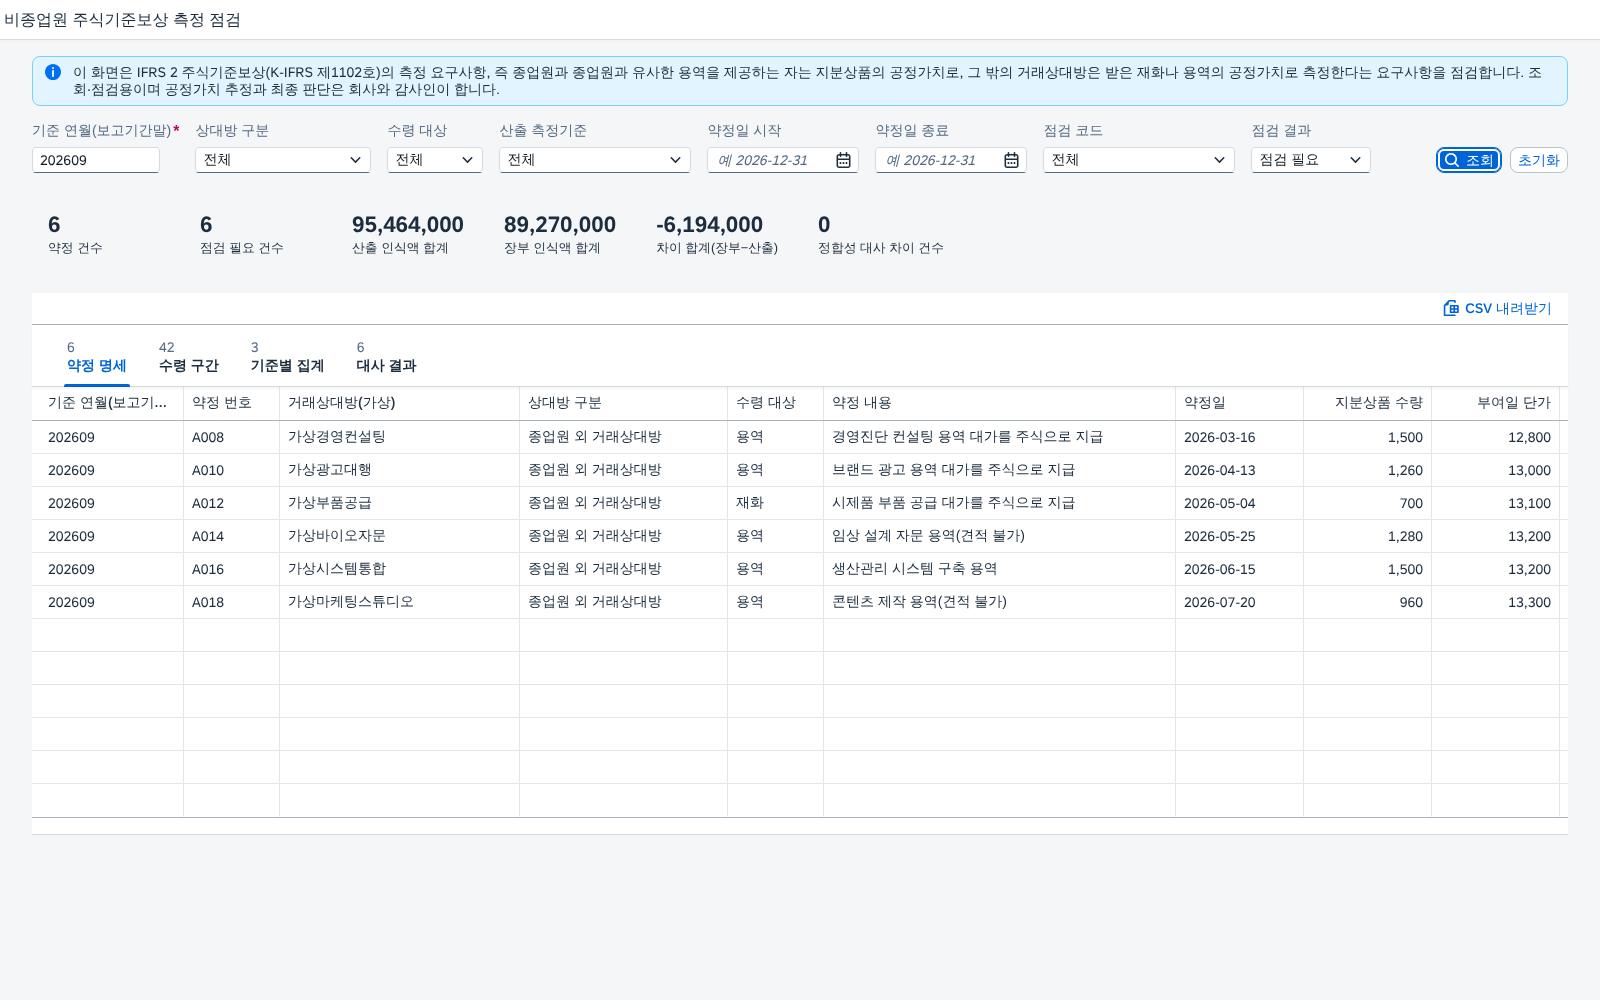The image size is (1600, 1000).
Task: Click the 거래상대방(가상) column header
Action: point(399,403)
